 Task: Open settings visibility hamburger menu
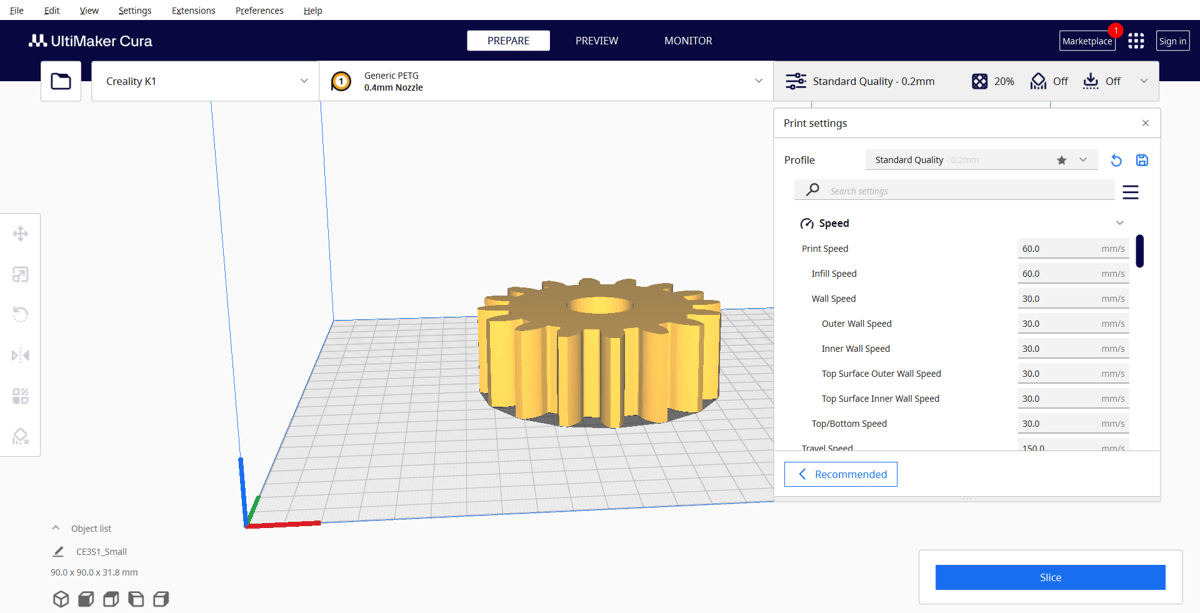(1131, 192)
